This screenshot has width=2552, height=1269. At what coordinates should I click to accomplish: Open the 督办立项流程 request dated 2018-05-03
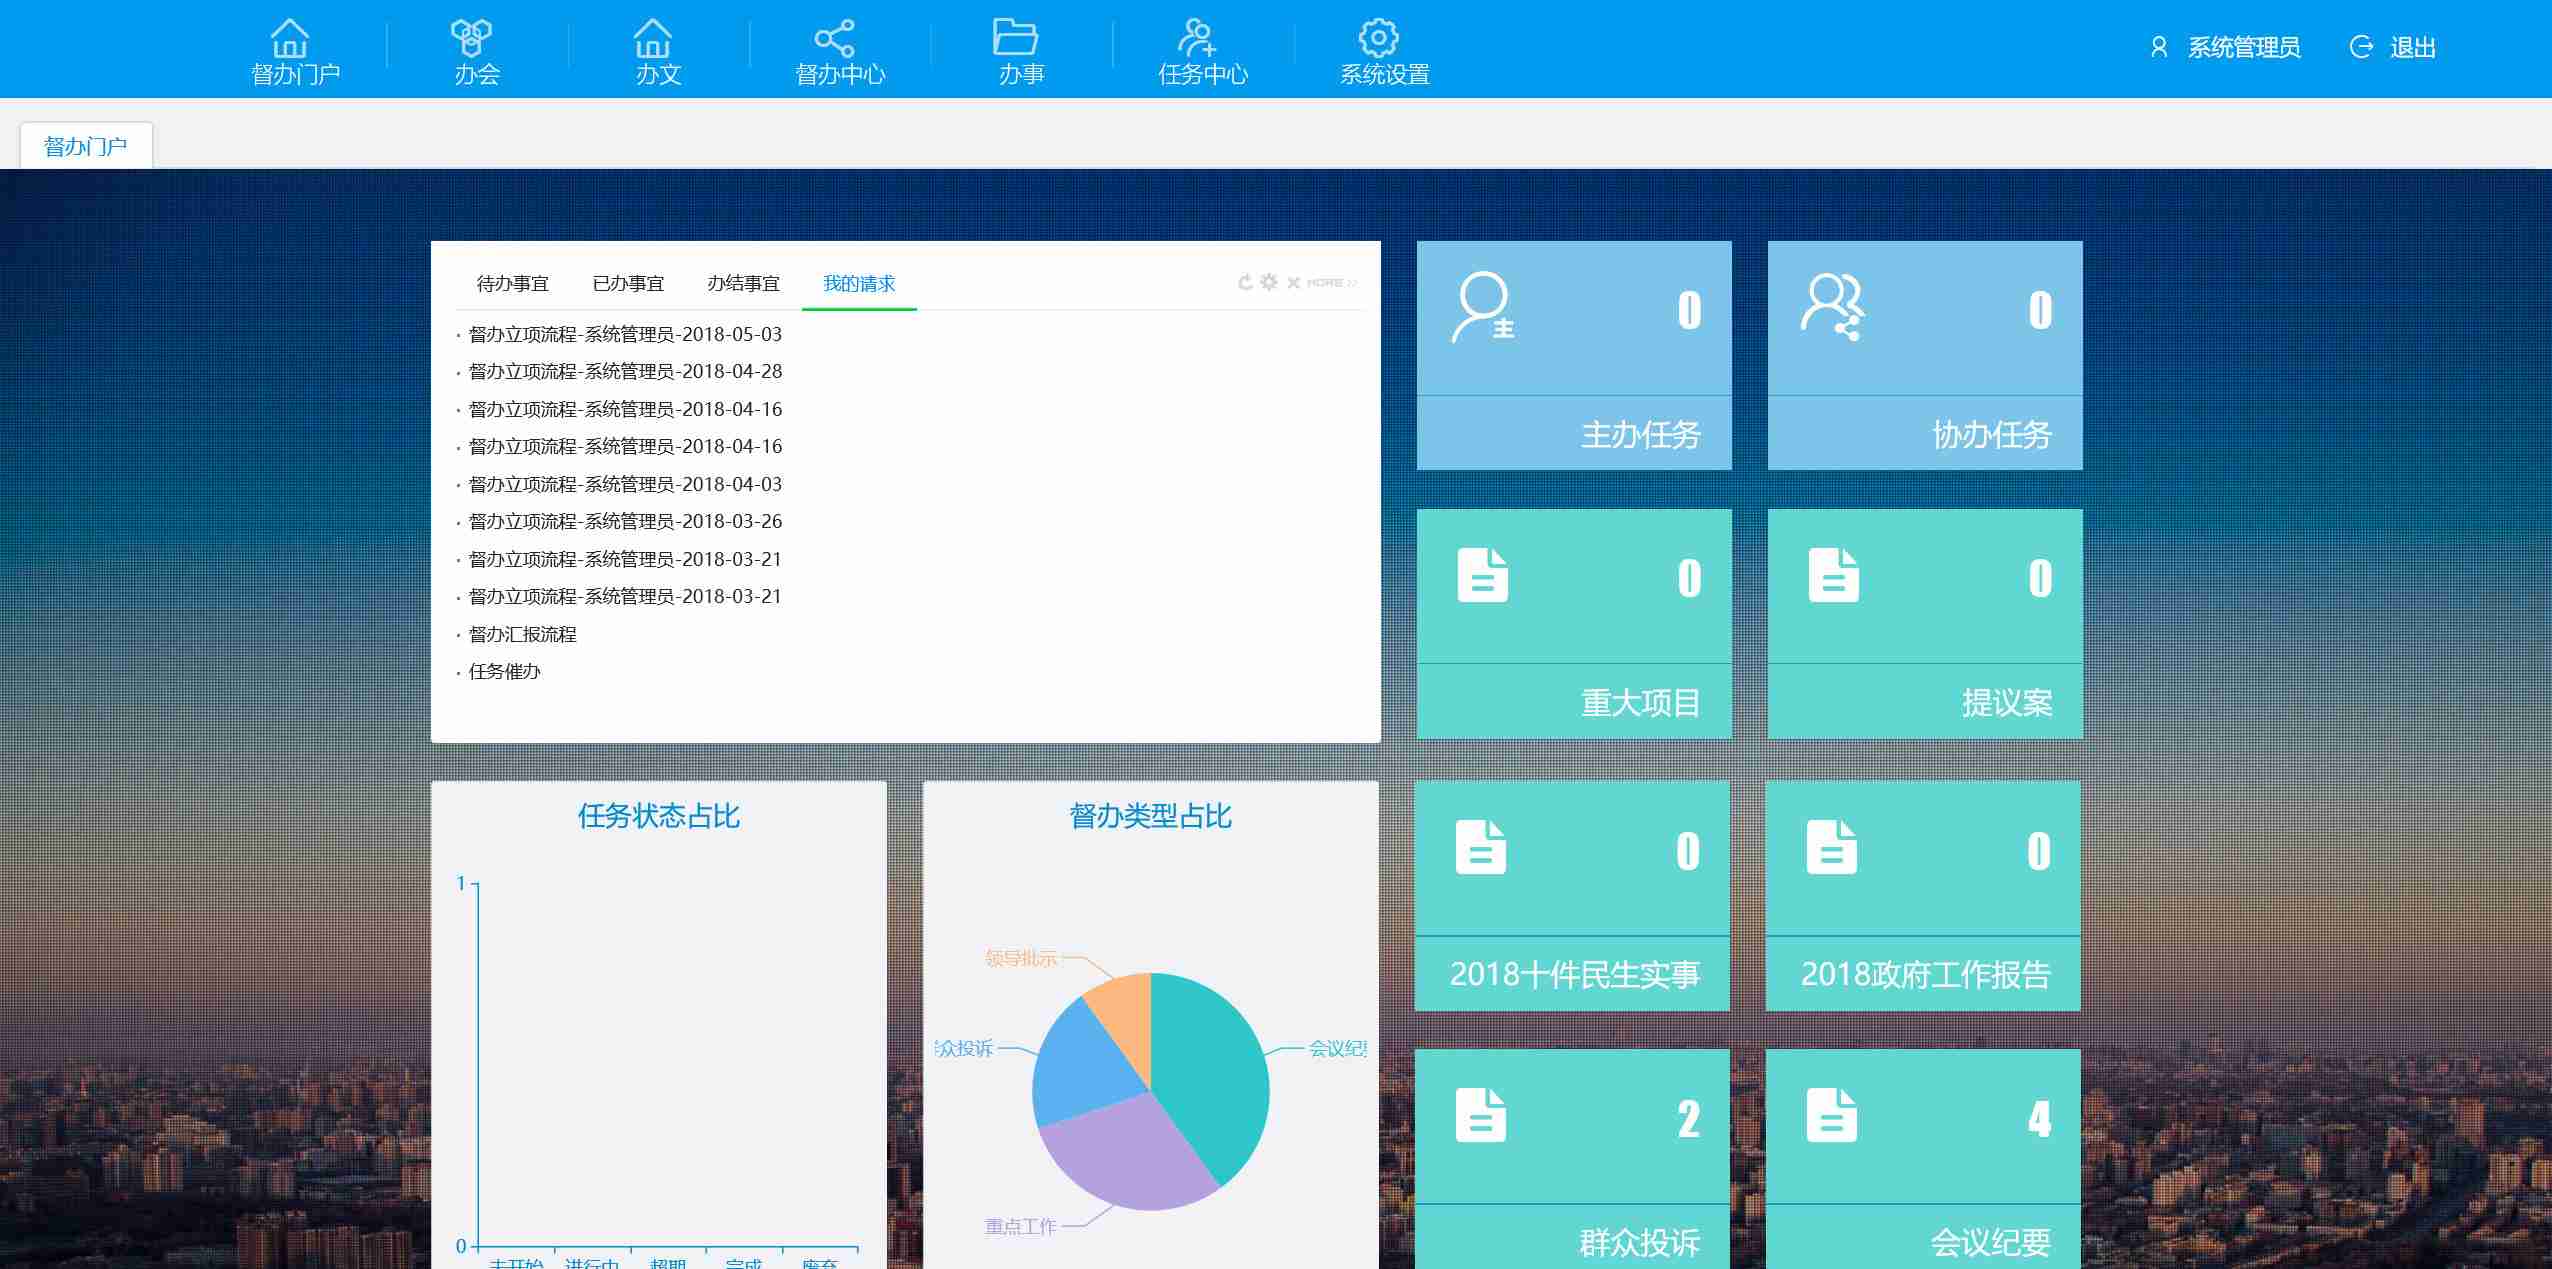click(x=625, y=334)
